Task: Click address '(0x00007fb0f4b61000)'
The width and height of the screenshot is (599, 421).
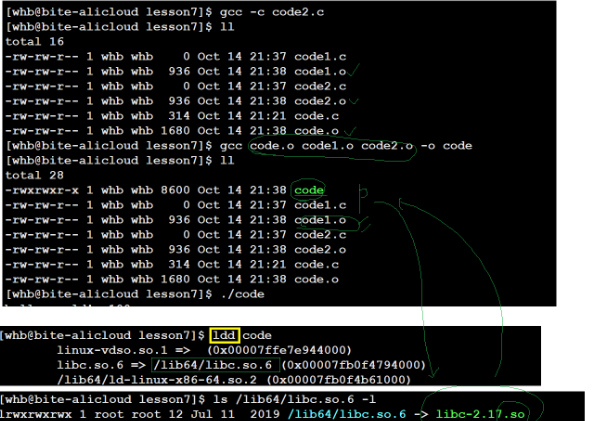Action: pos(338,380)
